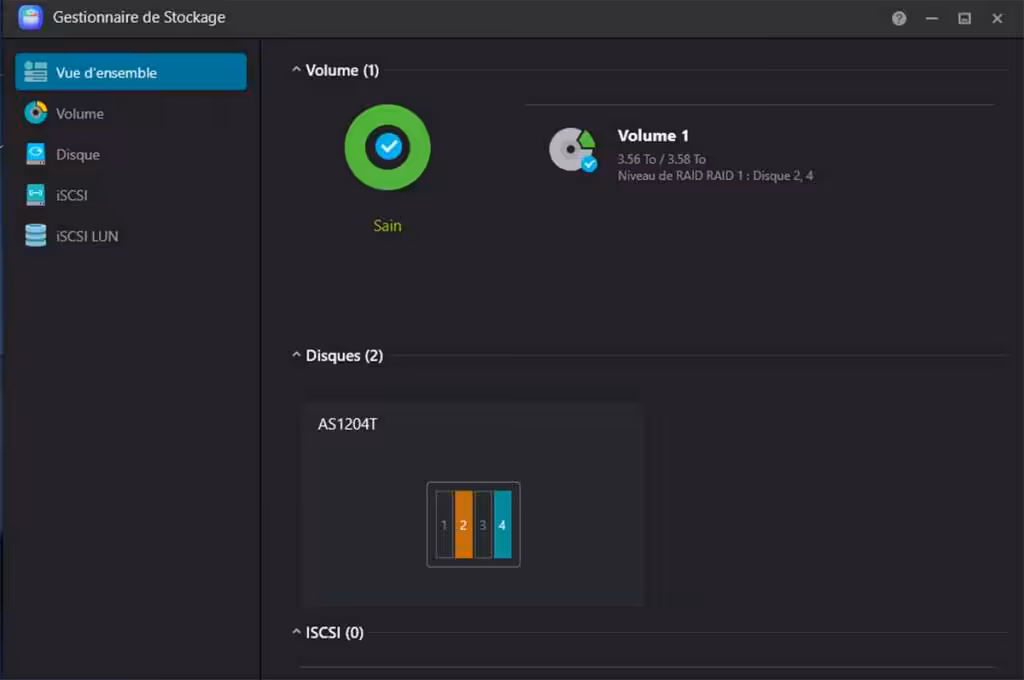This screenshot has width=1024, height=680.
Task: Collapse the ISCSI (0) section
Action: (296, 632)
